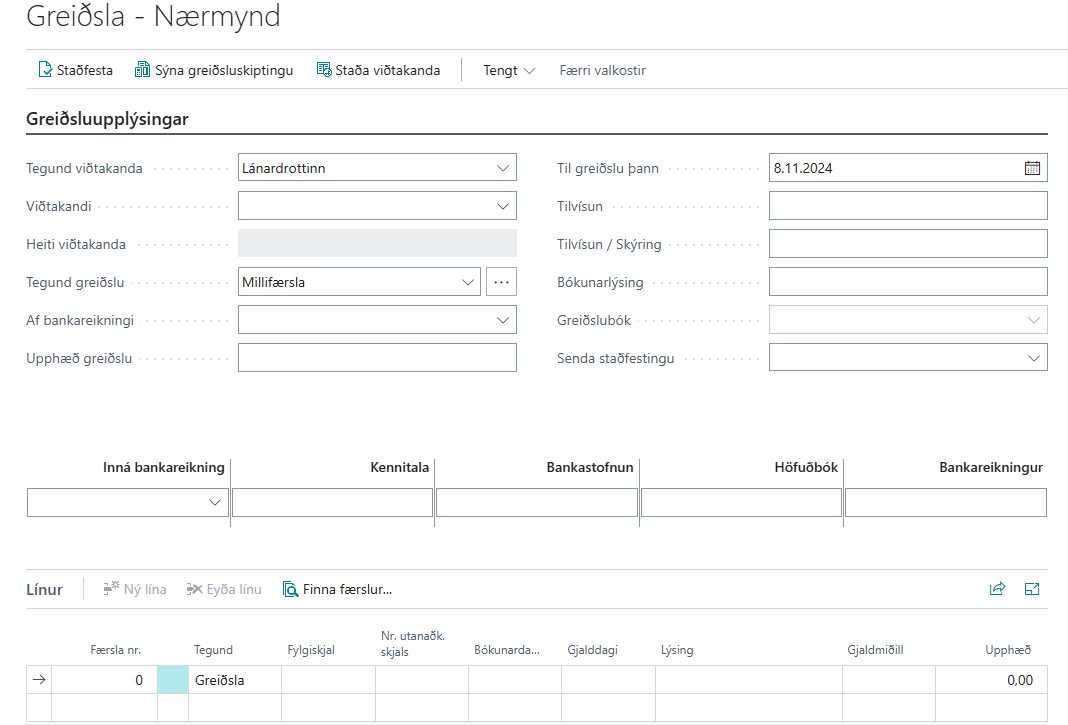Click Finna færslur search icon
Image resolution: width=1068 pixels, height=725 pixels.
click(291, 589)
